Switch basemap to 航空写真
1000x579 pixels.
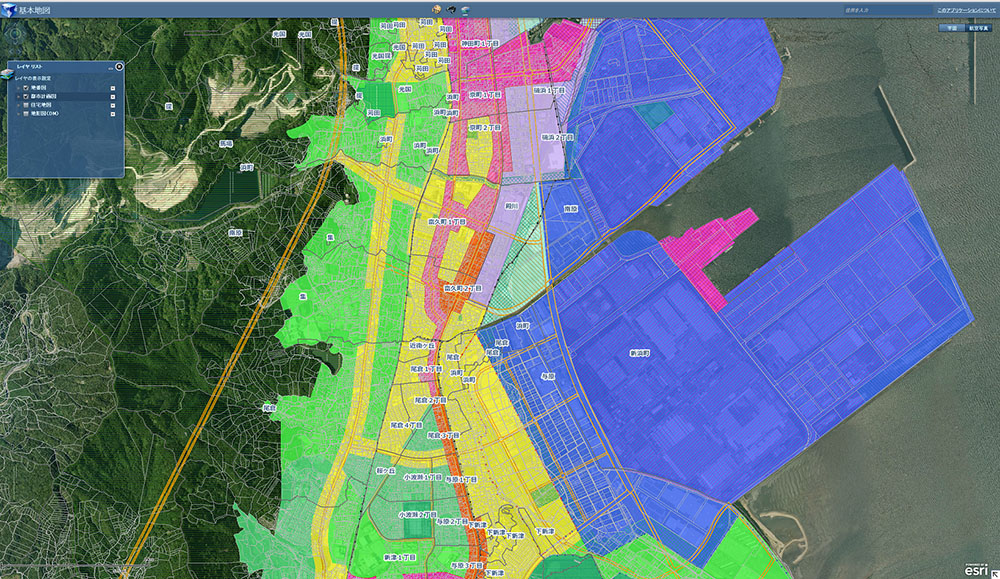tap(980, 28)
